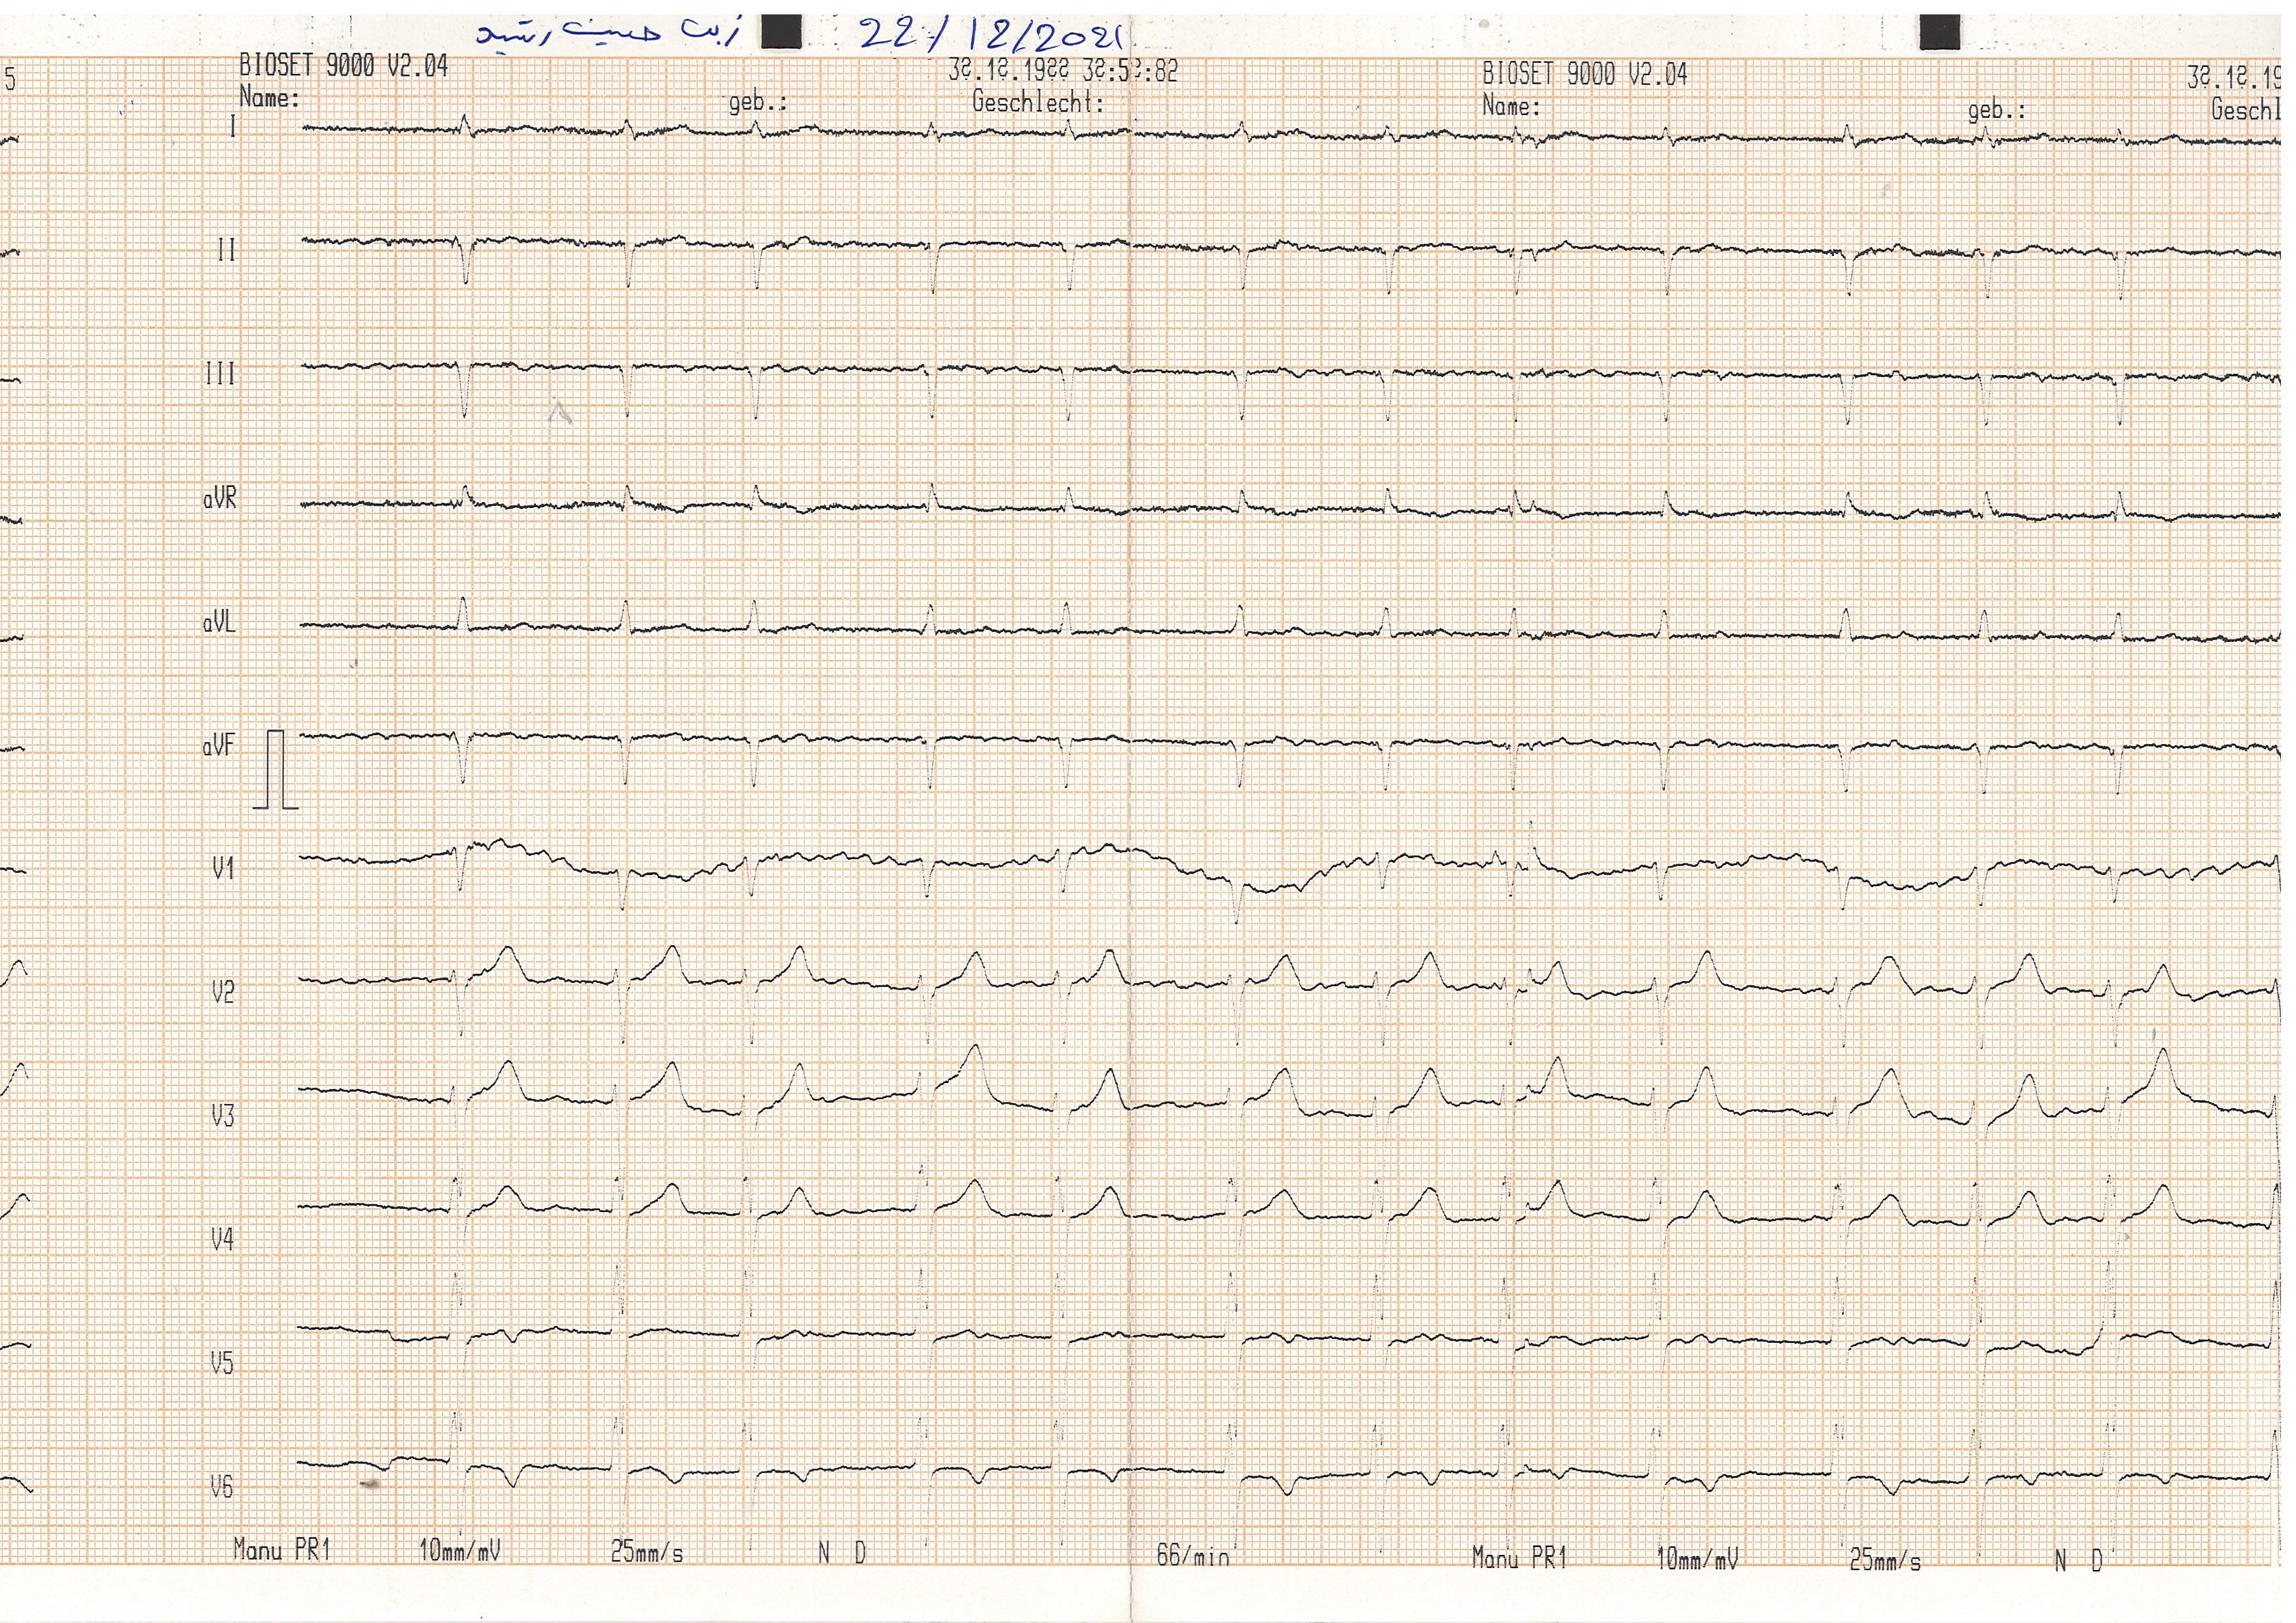The image size is (2296, 1623).
Task: Click the calibration pulse beside aVF
Action: [x=275, y=770]
